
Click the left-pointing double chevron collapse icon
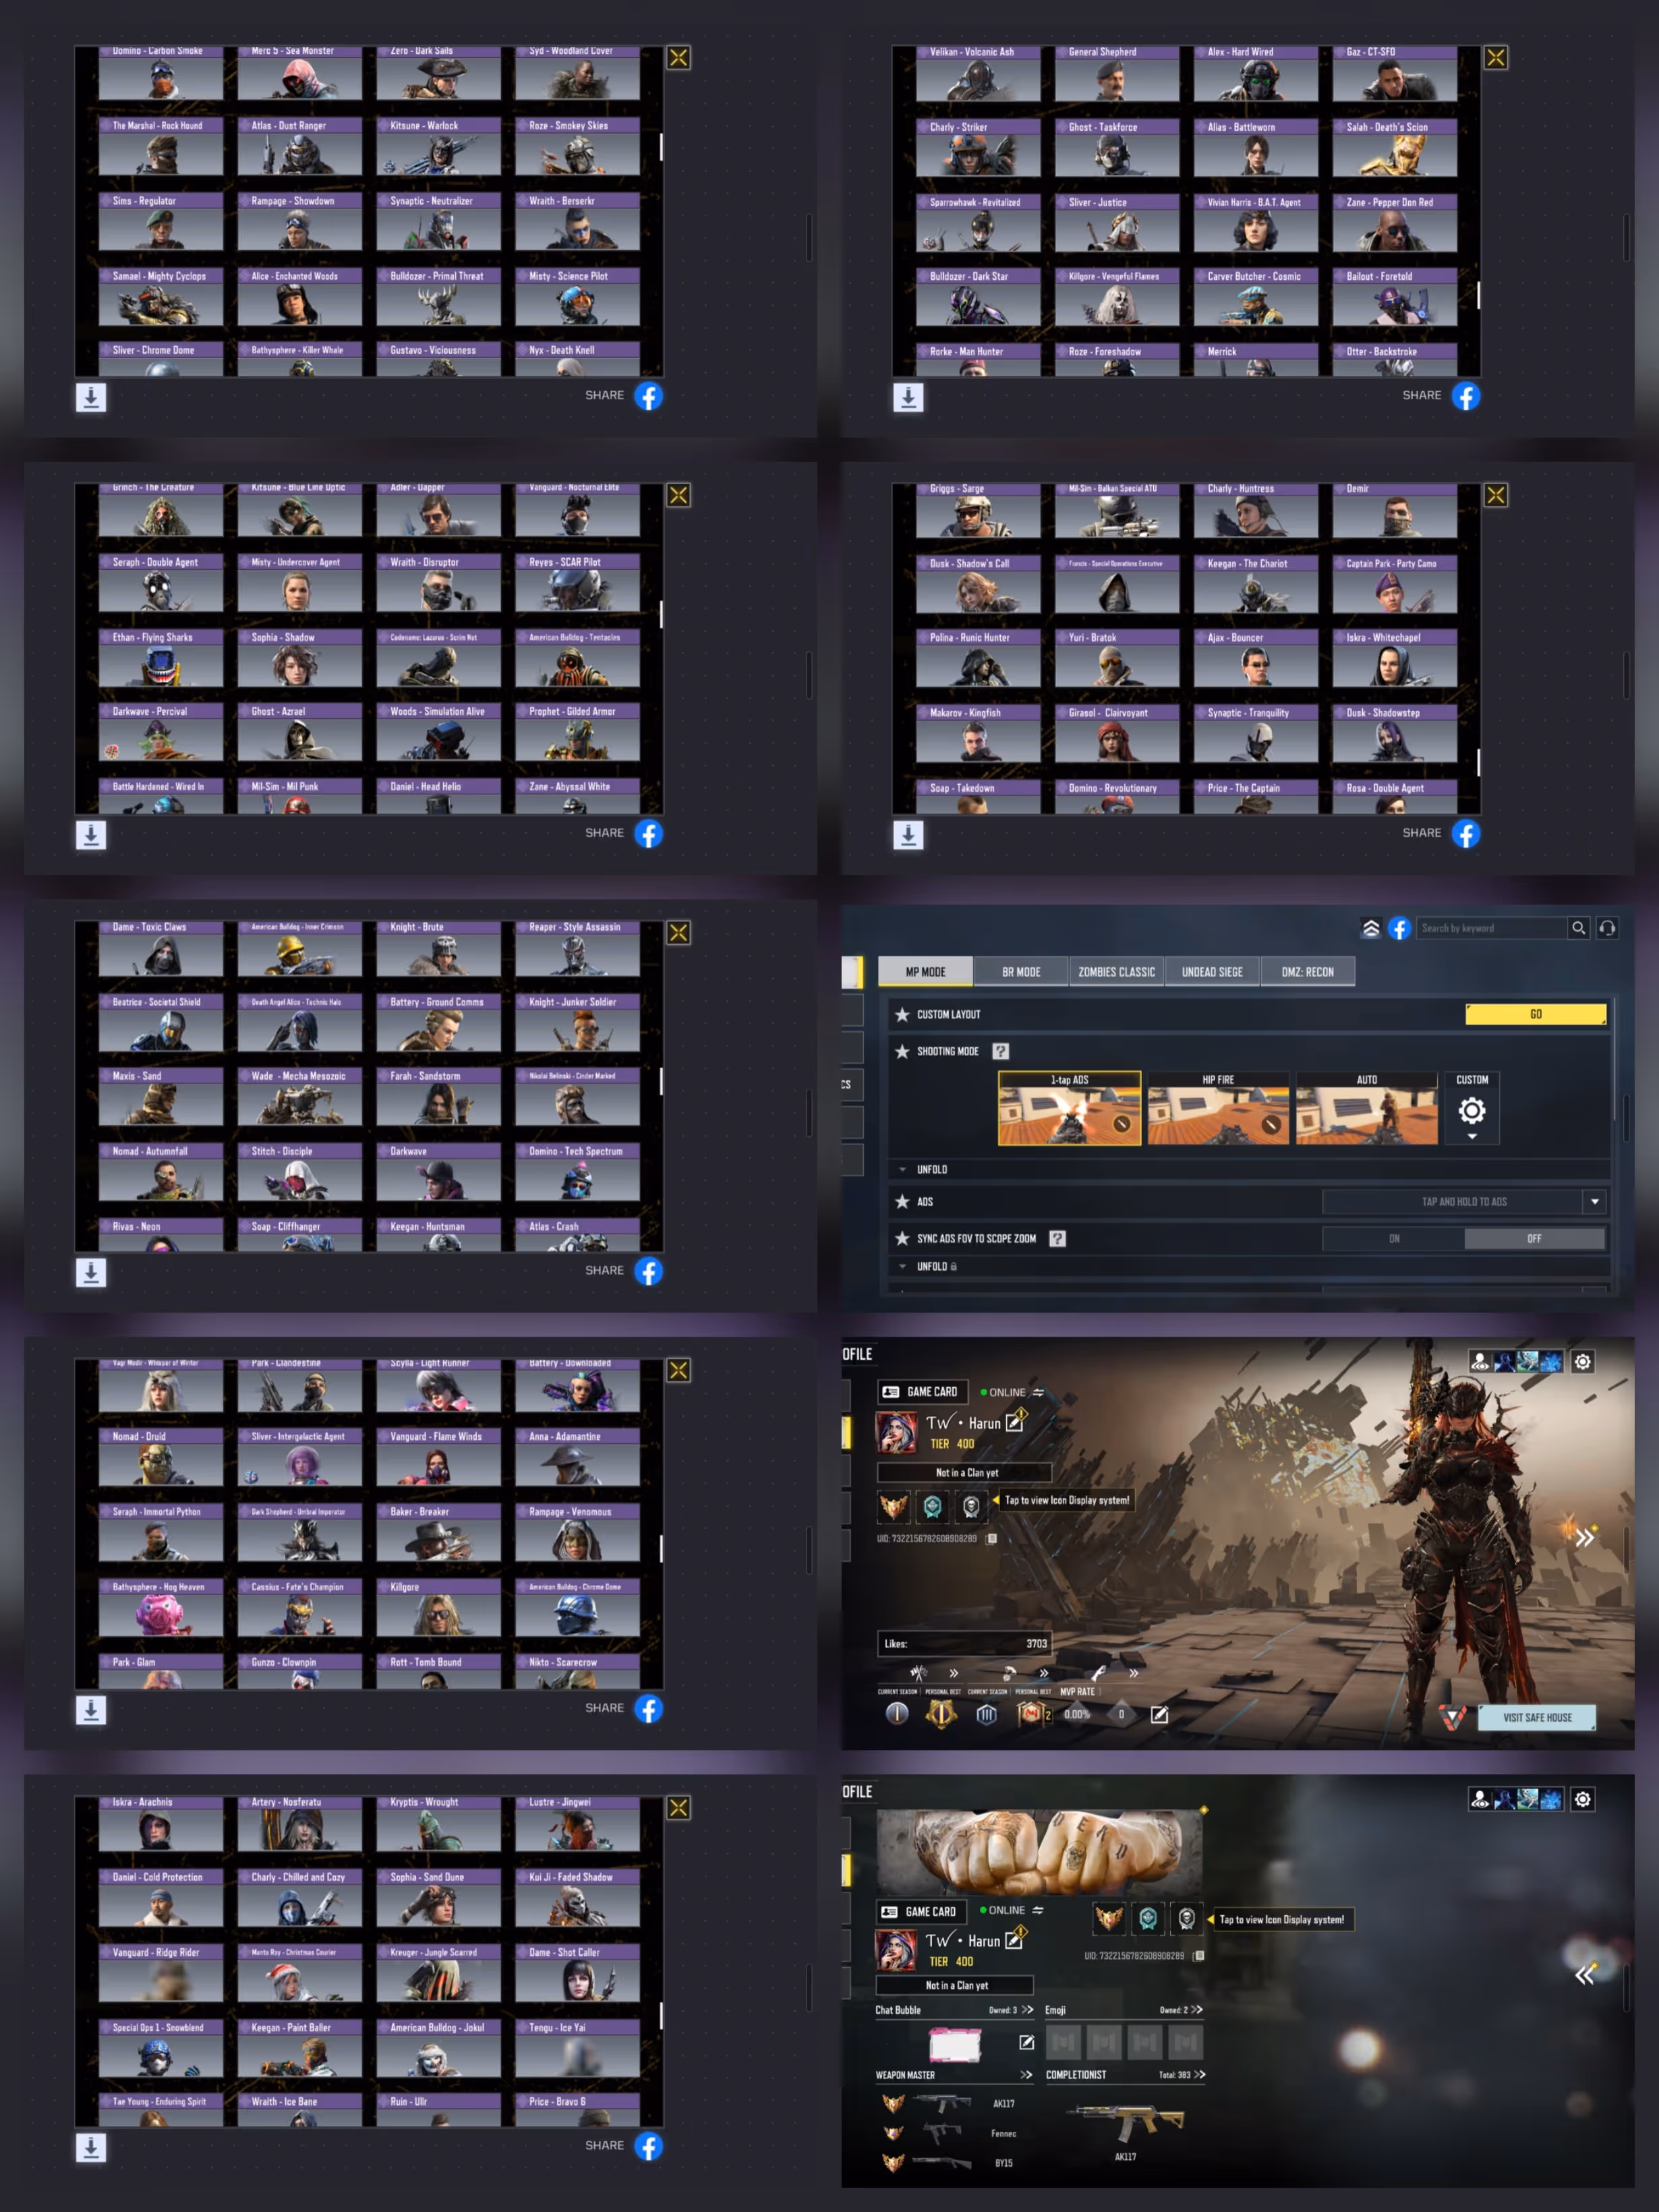pyautogui.click(x=1584, y=1975)
